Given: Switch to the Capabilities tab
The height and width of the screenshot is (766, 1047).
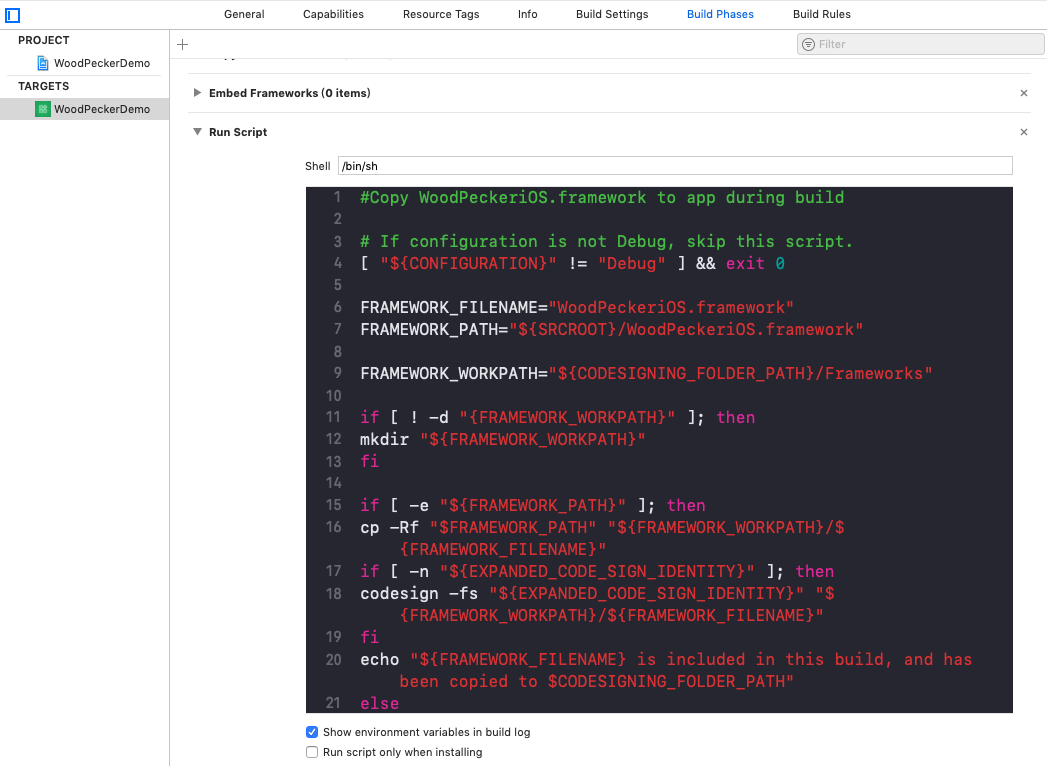Looking at the screenshot, I should coord(333,14).
